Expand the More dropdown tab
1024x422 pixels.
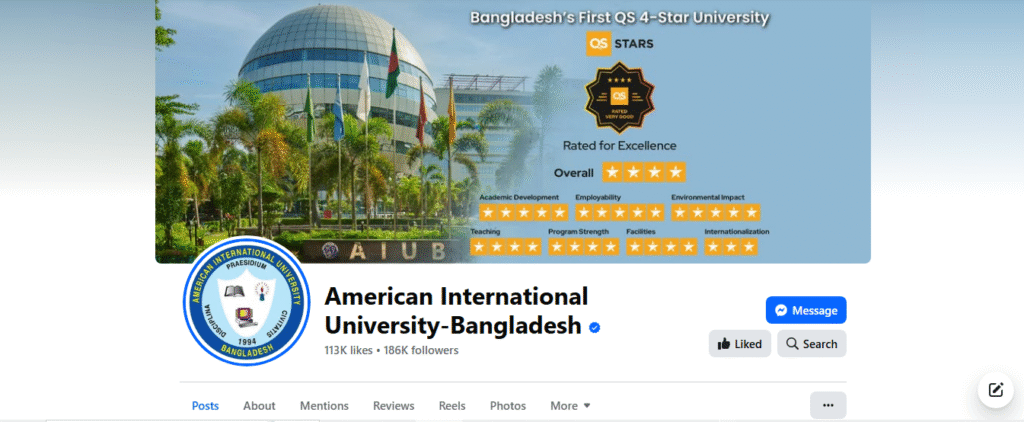point(570,406)
